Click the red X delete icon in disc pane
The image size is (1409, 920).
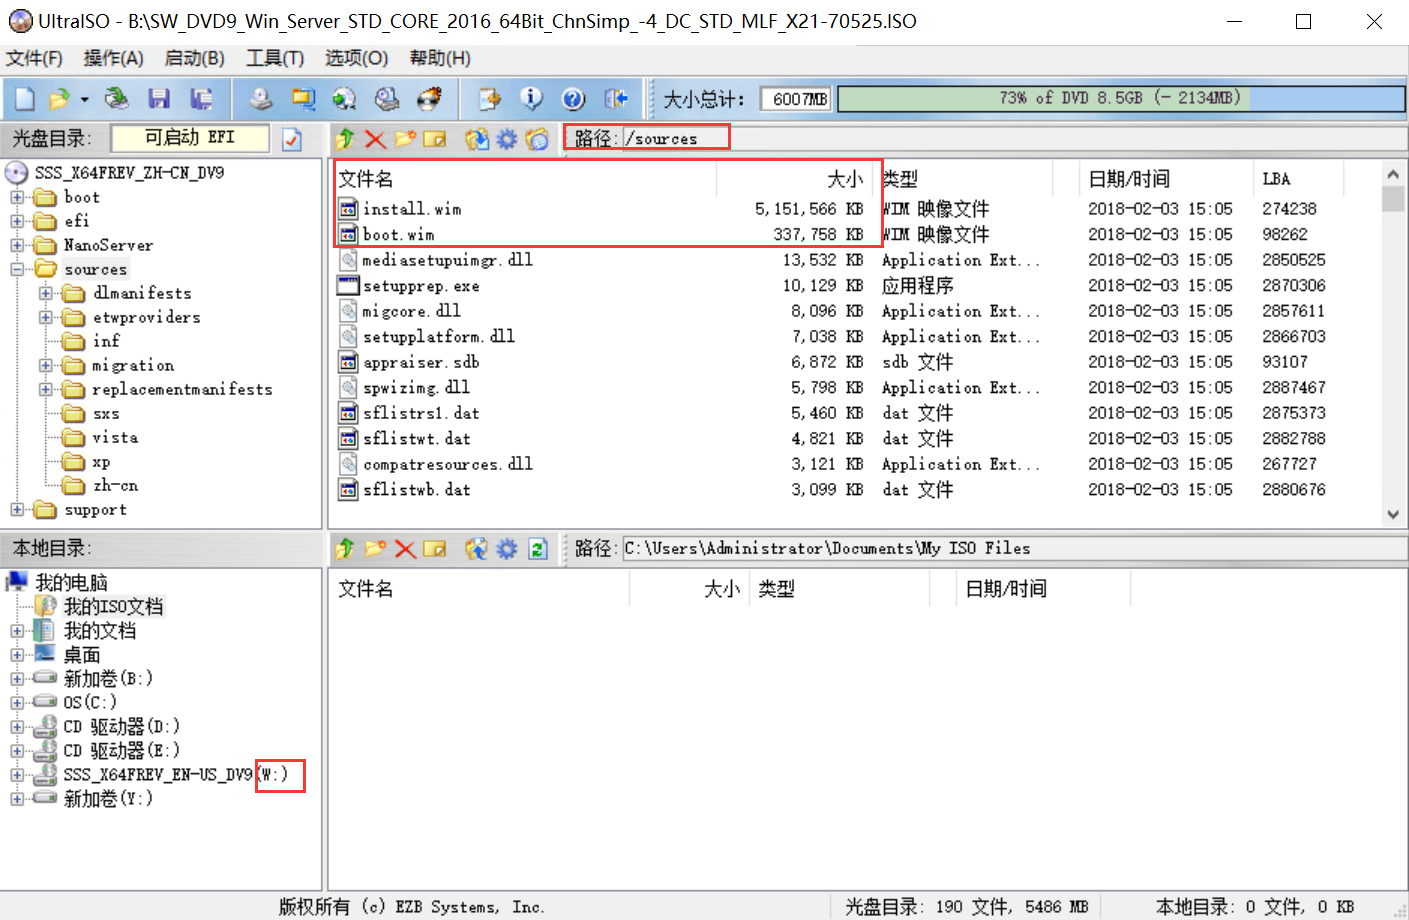pos(375,139)
